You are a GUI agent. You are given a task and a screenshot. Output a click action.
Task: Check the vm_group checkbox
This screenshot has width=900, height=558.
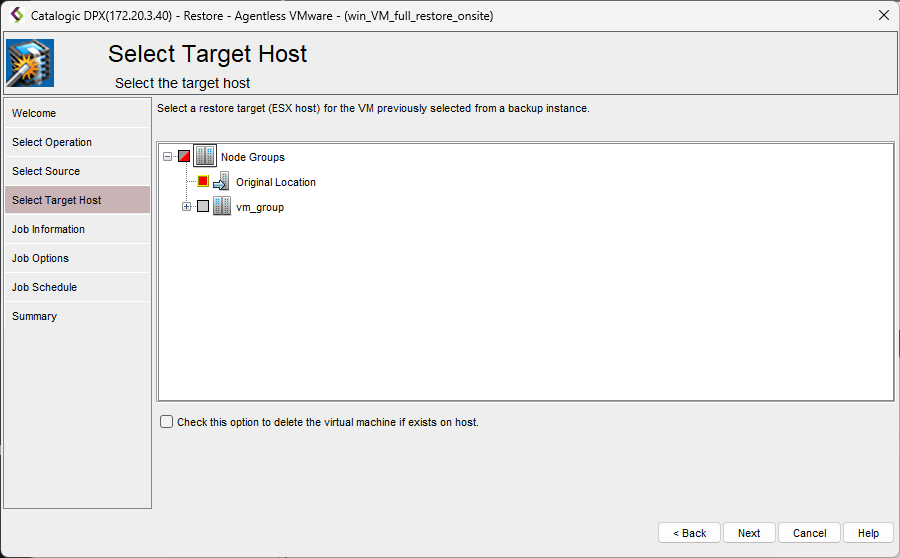203,207
